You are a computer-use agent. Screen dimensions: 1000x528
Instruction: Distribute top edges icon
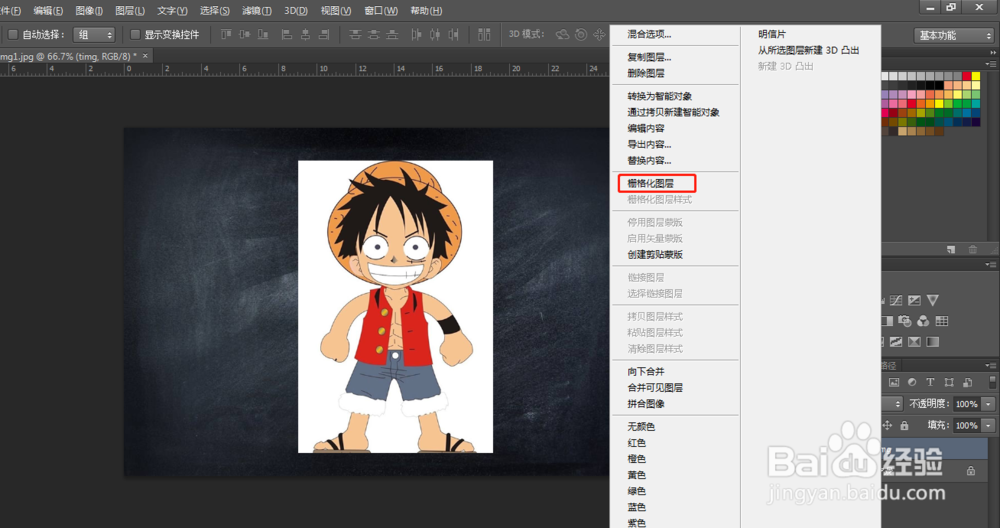pyautogui.click(x=355, y=34)
